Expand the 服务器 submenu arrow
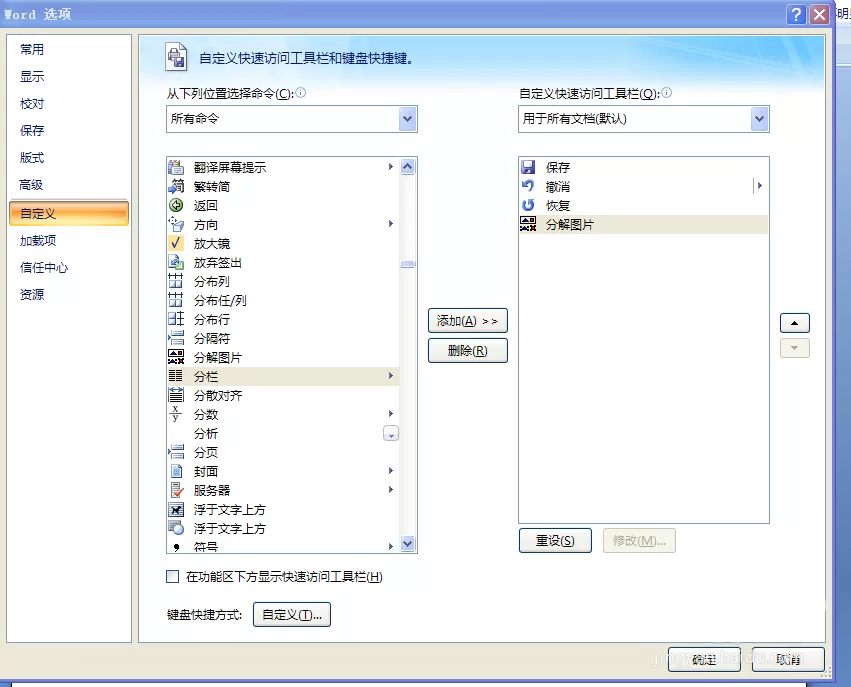Screen dimensions: 851x687 (x=391, y=489)
